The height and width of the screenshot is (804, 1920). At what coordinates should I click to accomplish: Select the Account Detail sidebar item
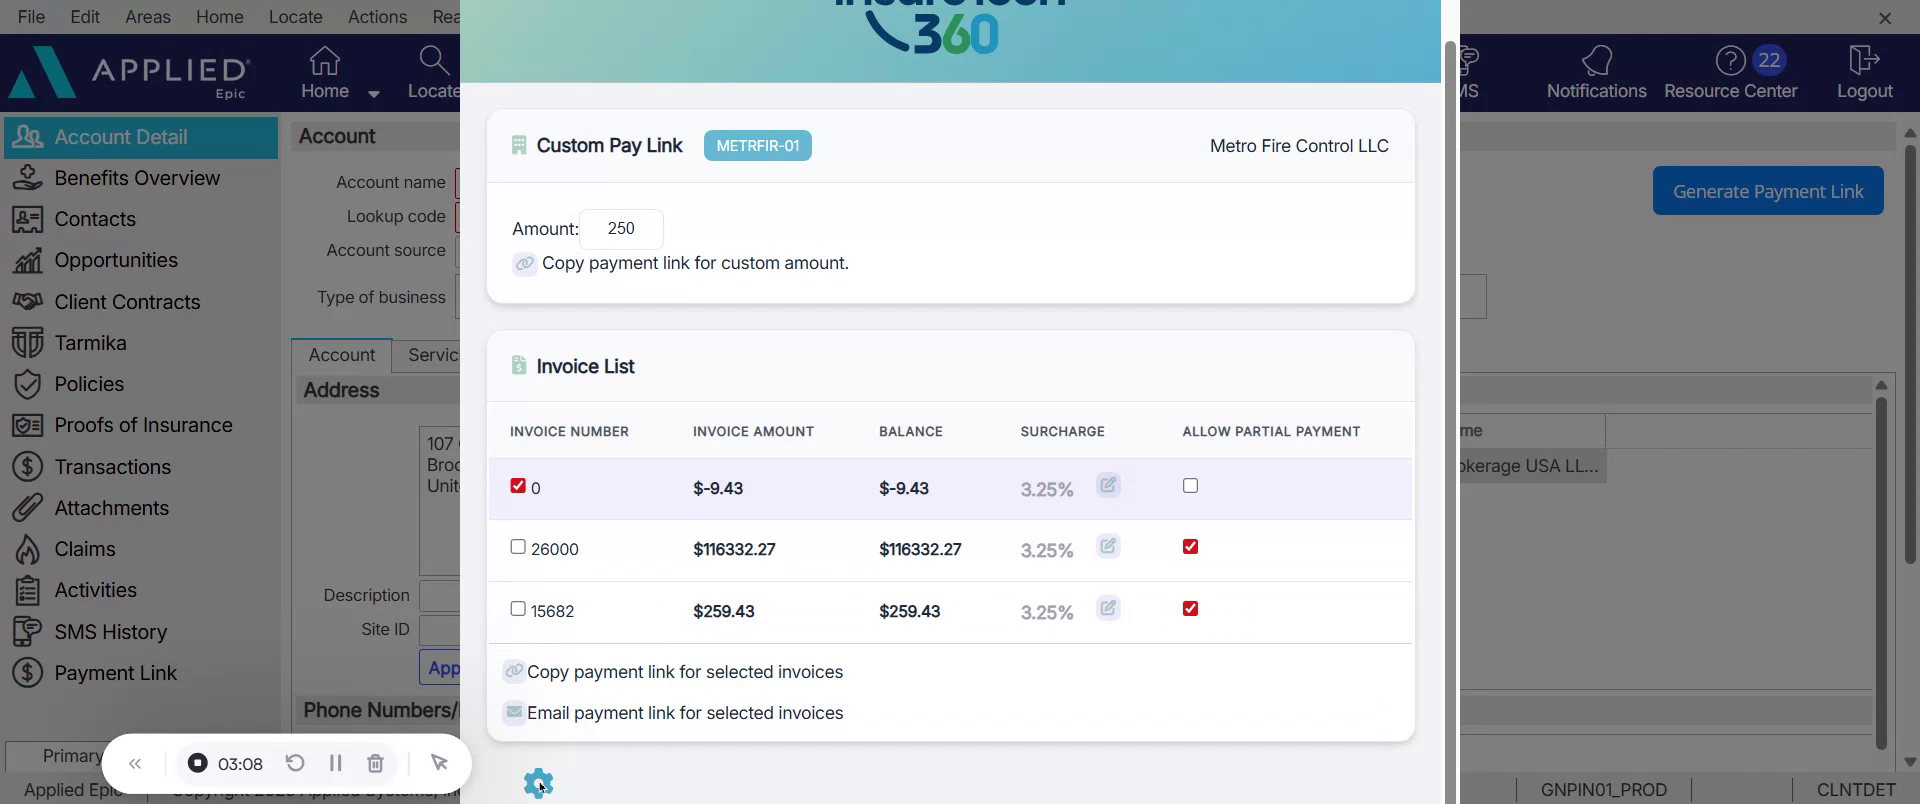(x=141, y=137)
